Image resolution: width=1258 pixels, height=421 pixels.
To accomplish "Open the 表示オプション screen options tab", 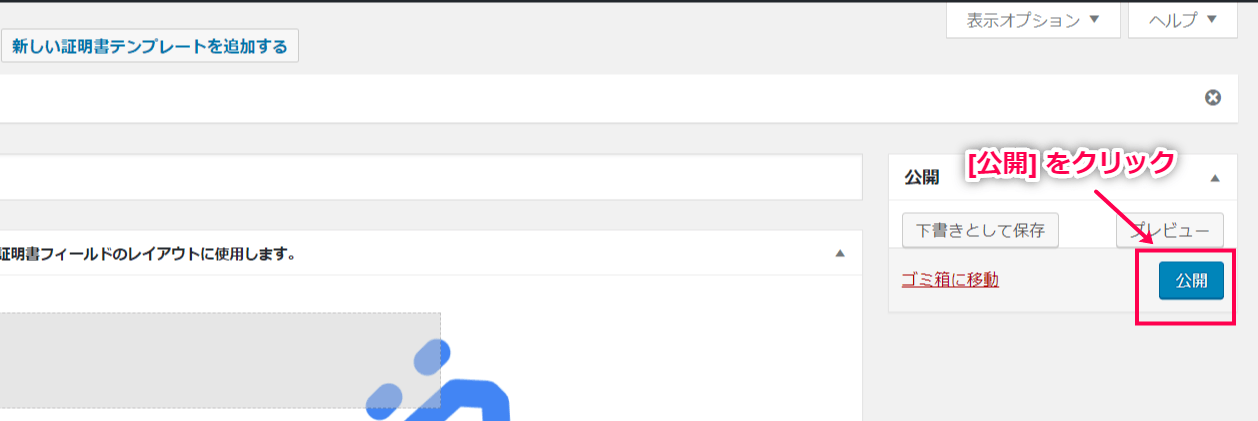I will coord(1033,20).
